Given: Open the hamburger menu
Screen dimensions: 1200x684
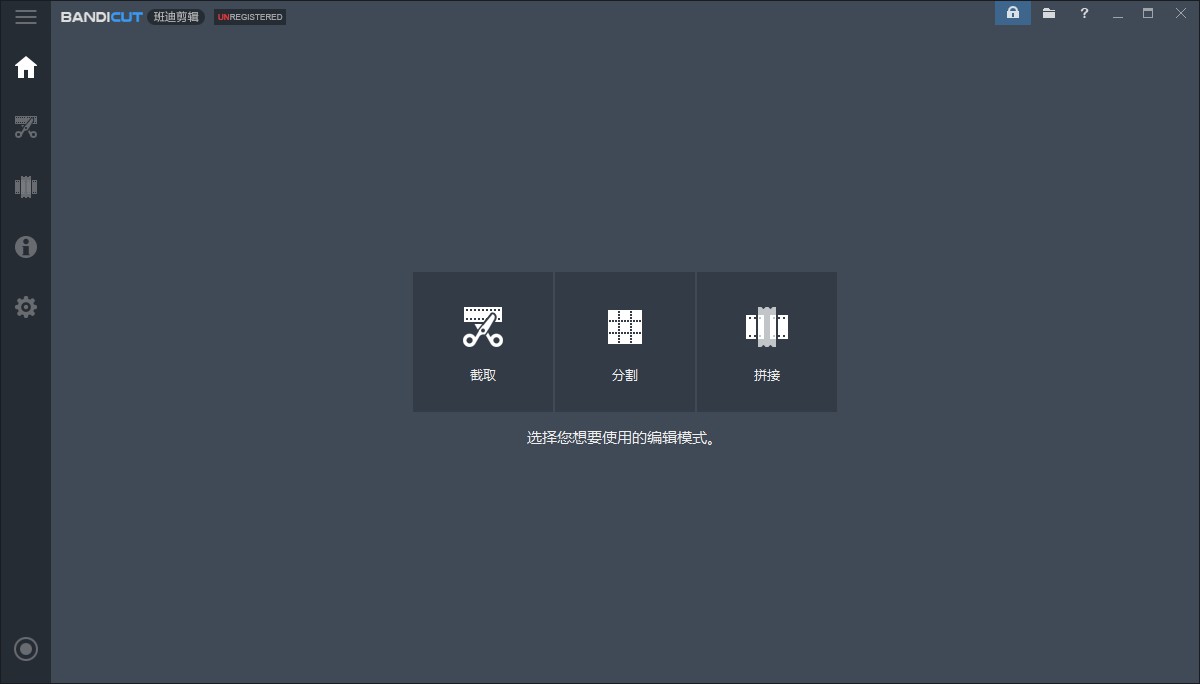Looking at the screenshot, I should (26, 17).
